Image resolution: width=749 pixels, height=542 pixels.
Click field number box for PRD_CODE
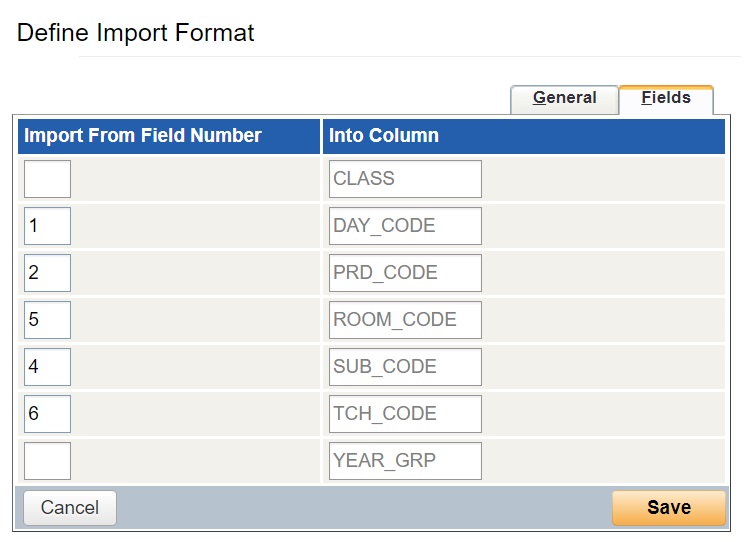click(47, 273)
